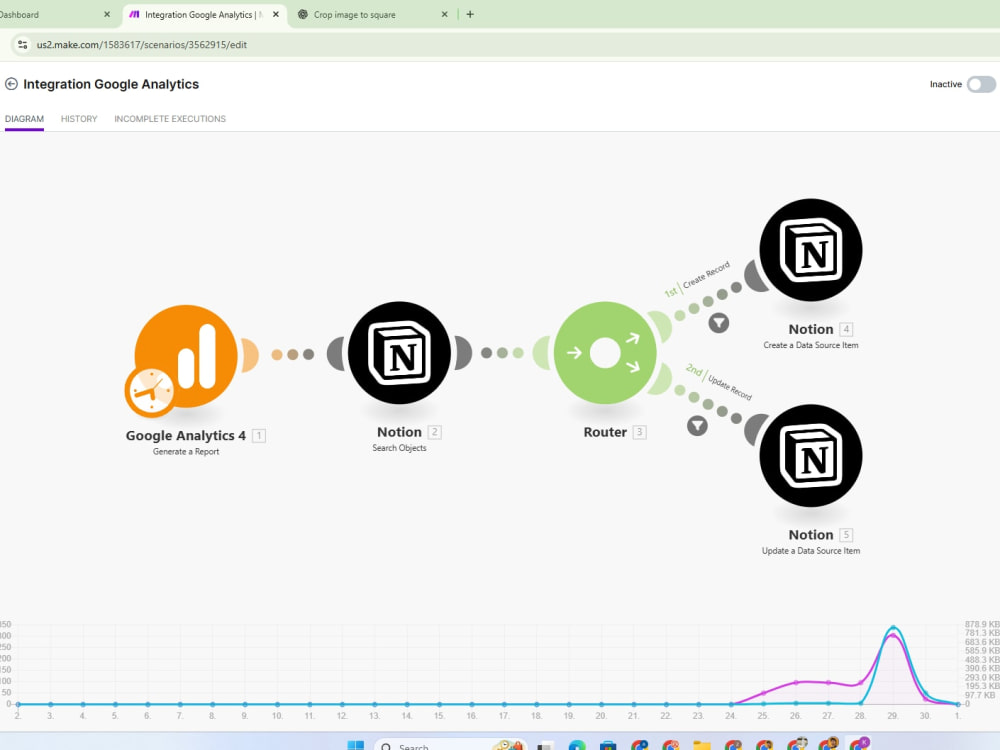
Task: Click the clock schedule icon on Google Analytics
Action: [x=151, y=392]
